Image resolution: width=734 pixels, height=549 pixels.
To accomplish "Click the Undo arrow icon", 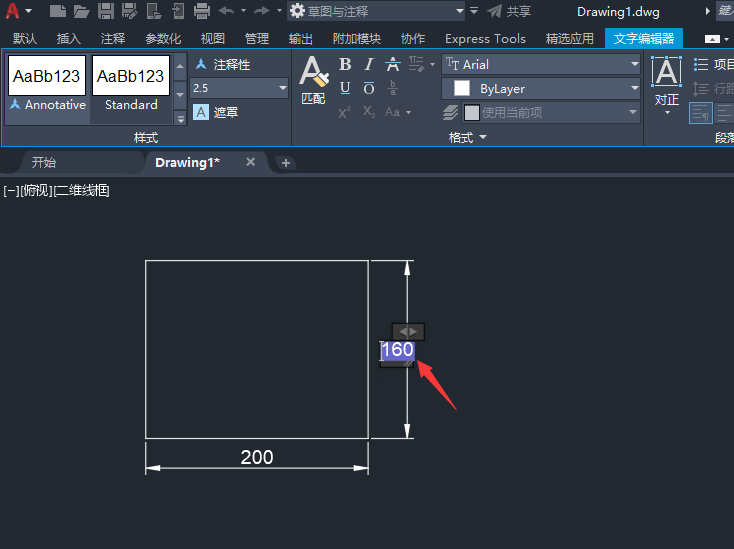I will click(x=227, y=11).
